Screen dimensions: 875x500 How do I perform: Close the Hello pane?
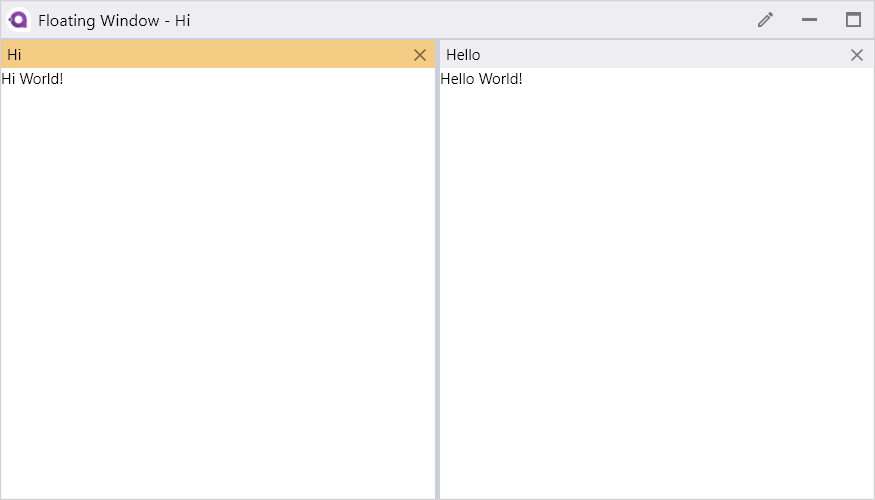coord(857,55)
